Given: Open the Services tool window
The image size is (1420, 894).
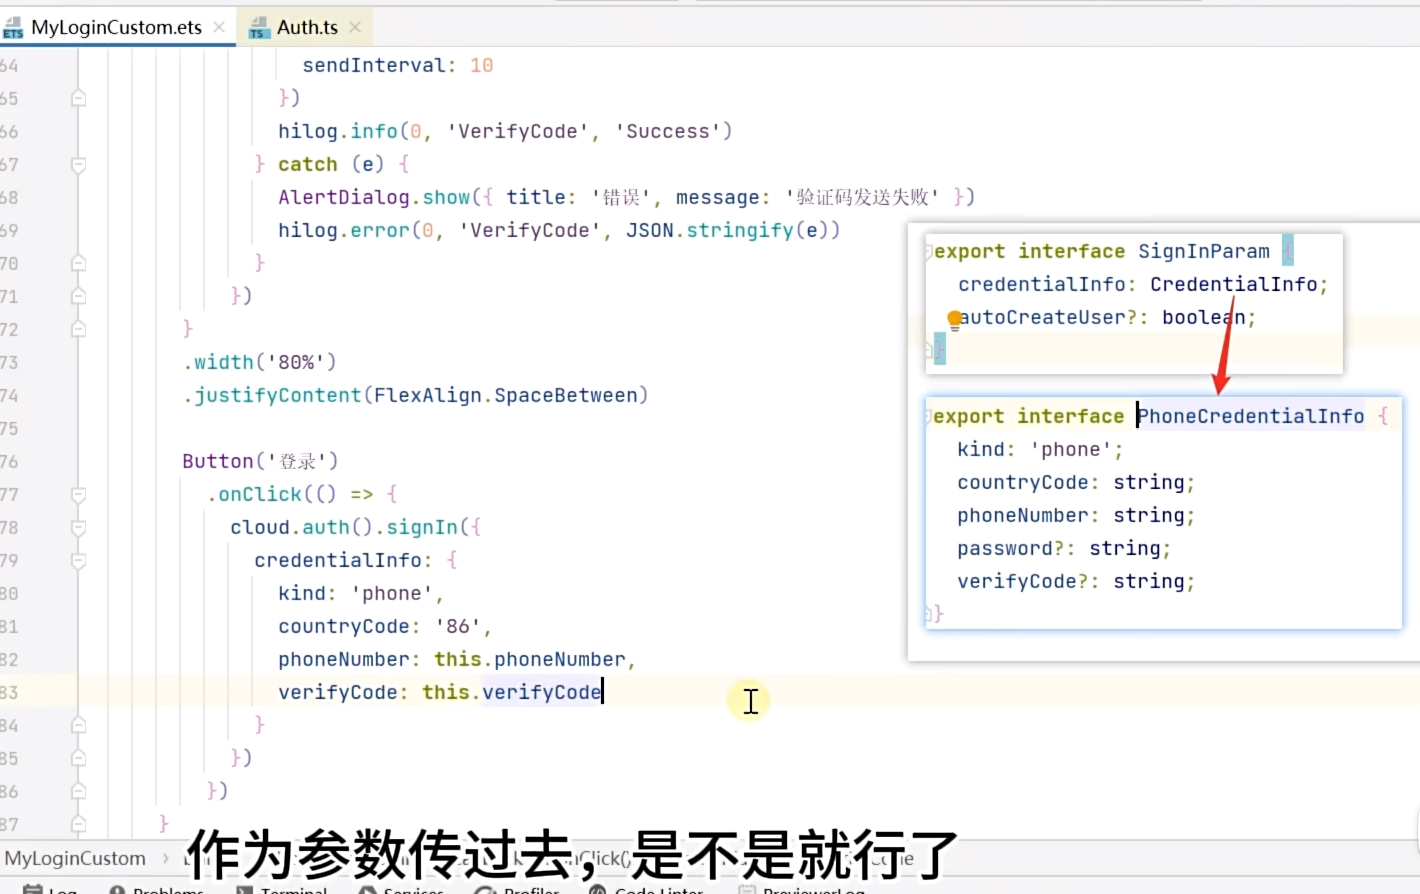Looking at the screenshot, I should (x=402, y=889).
